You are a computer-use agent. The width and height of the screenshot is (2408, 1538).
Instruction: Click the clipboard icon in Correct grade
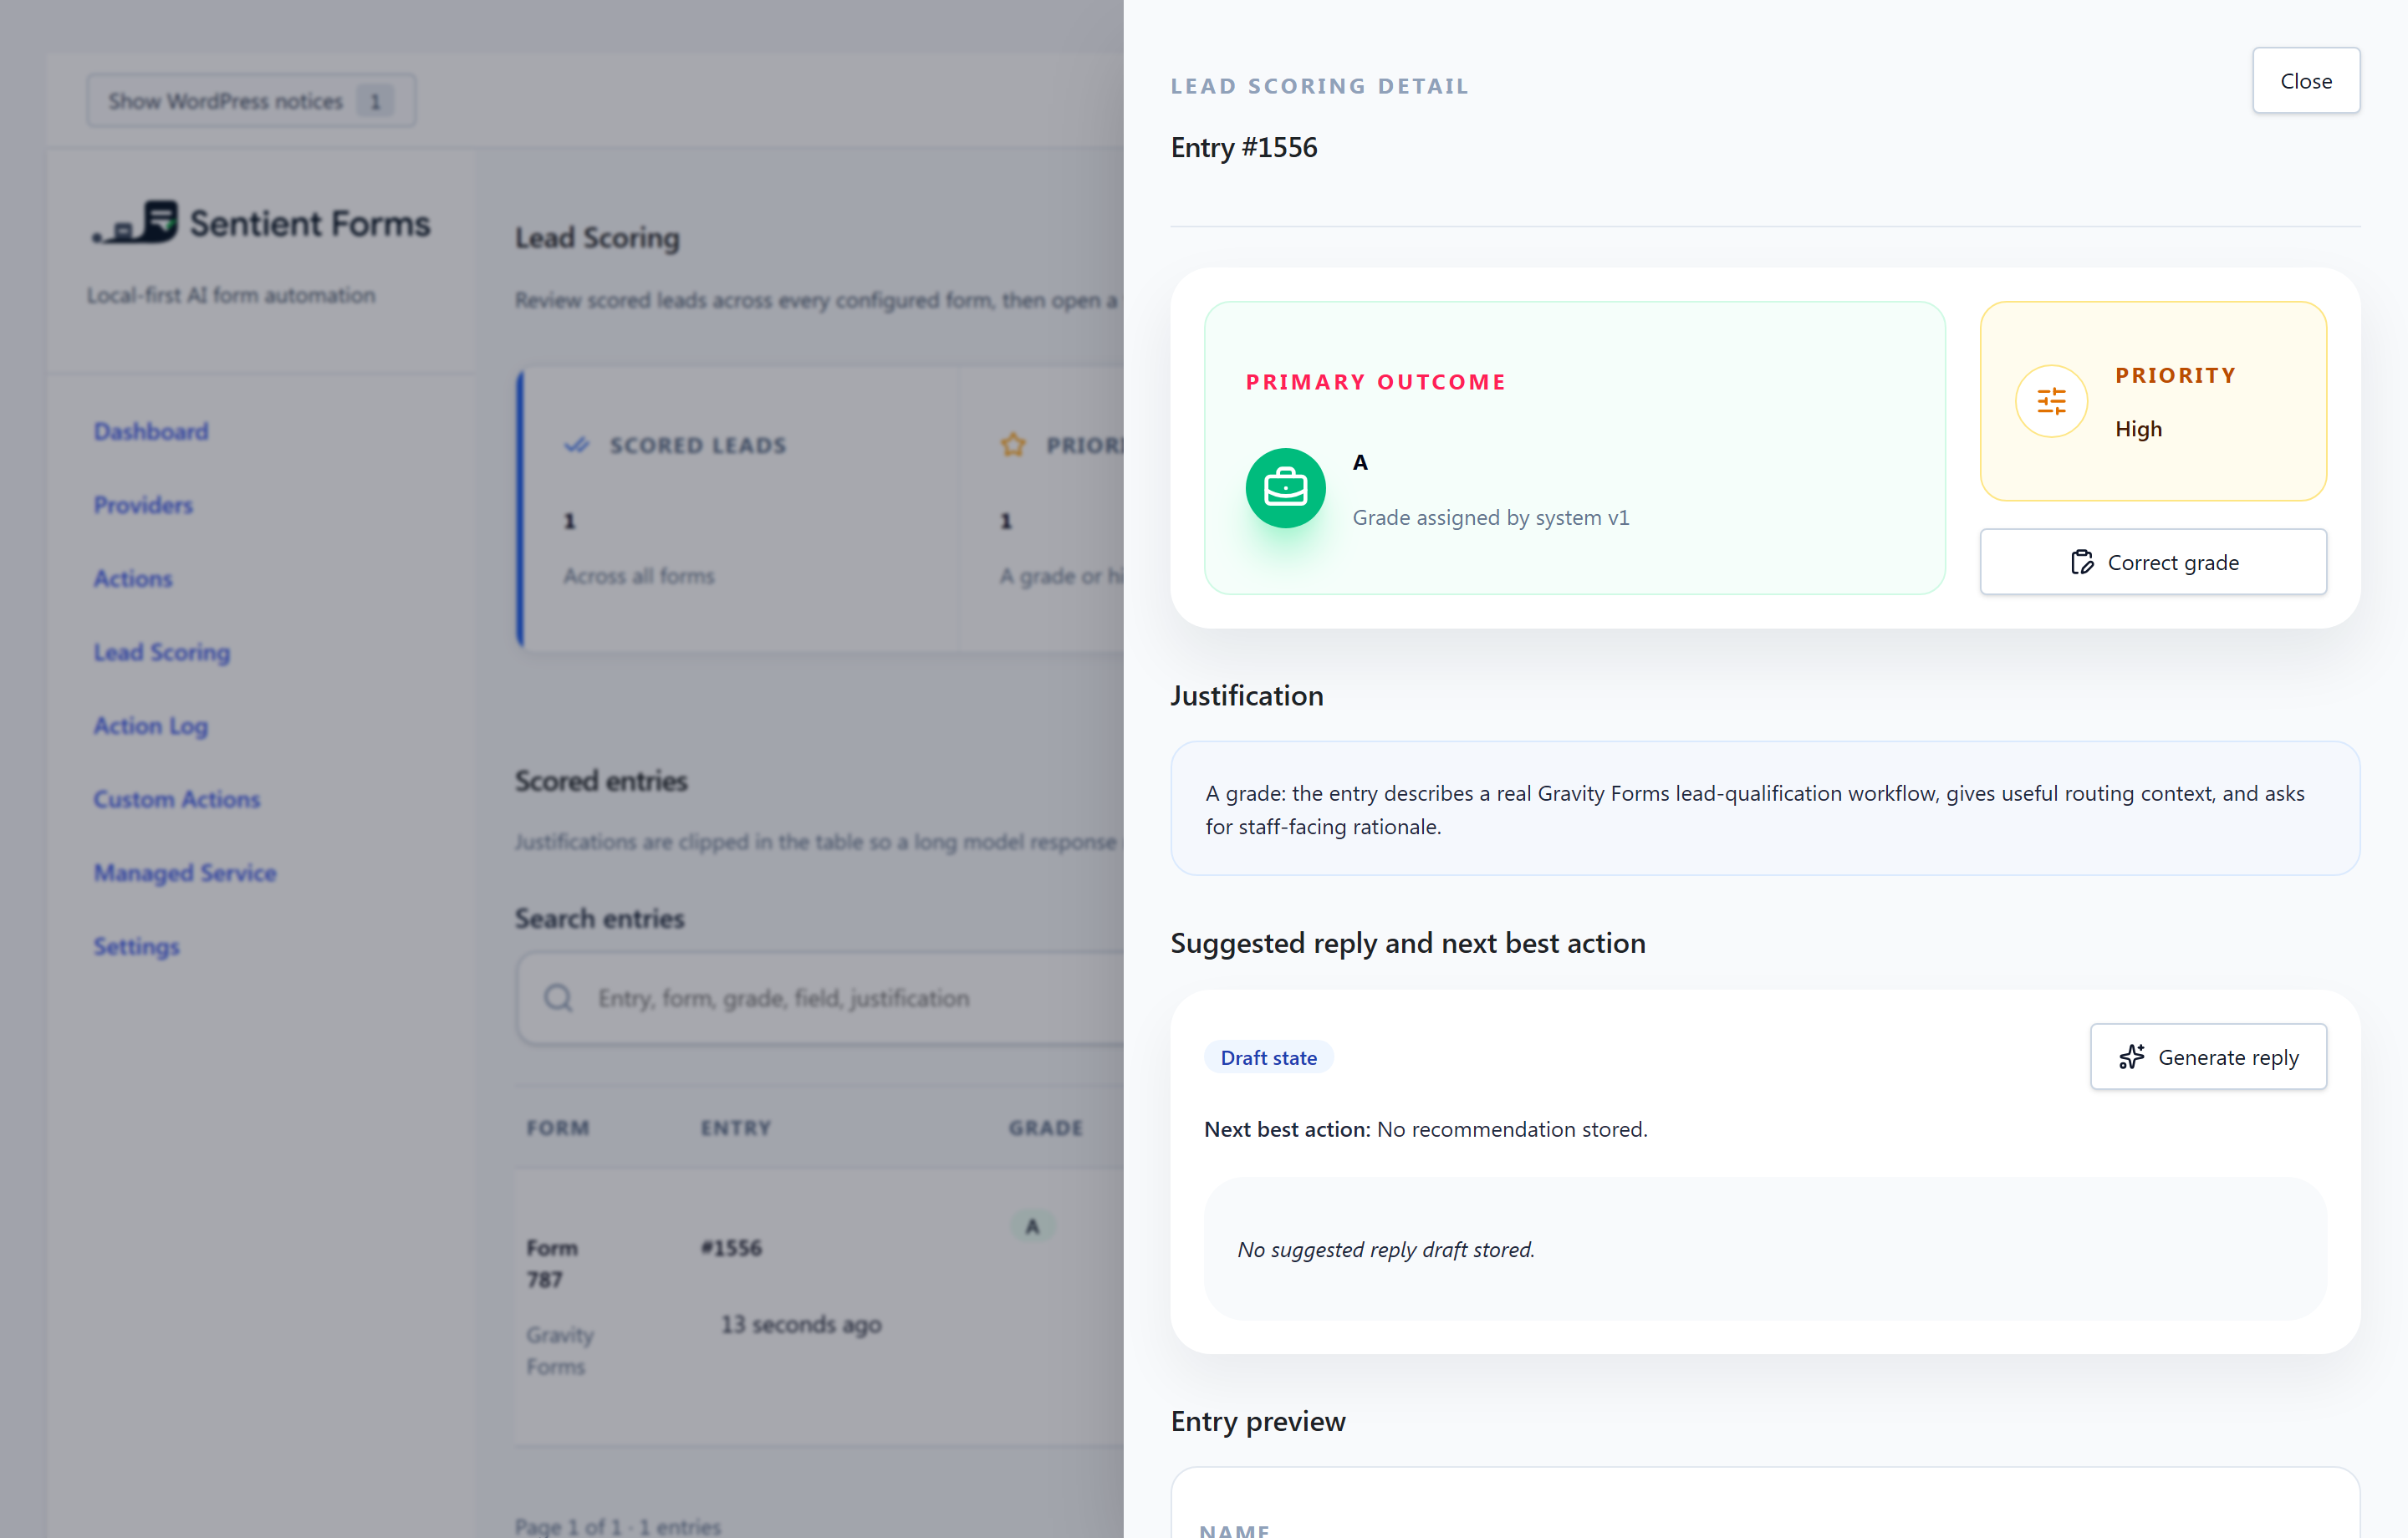point(2082,562)
